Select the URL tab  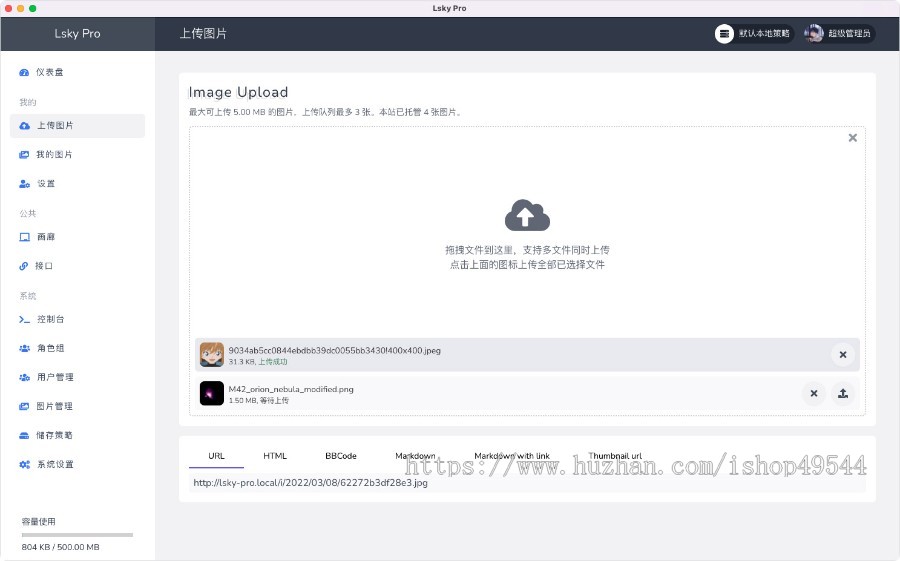[x=216, y=456]
